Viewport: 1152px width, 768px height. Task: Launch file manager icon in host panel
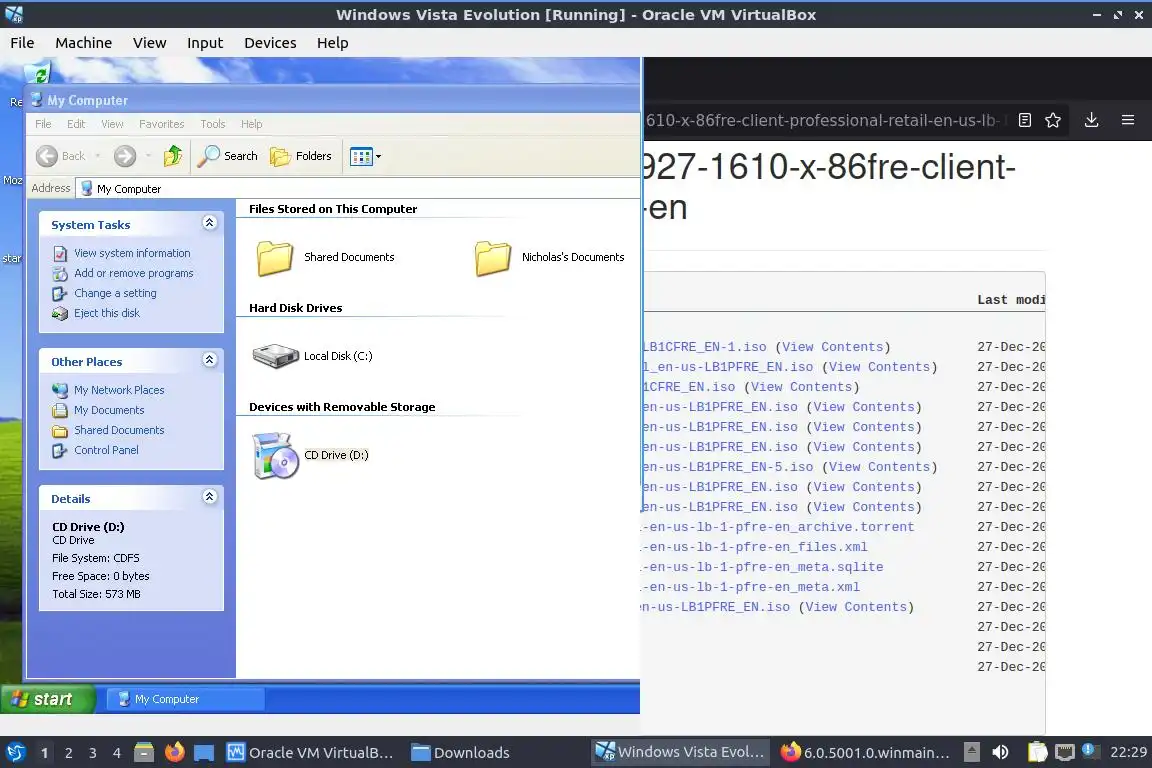(144, 752)
